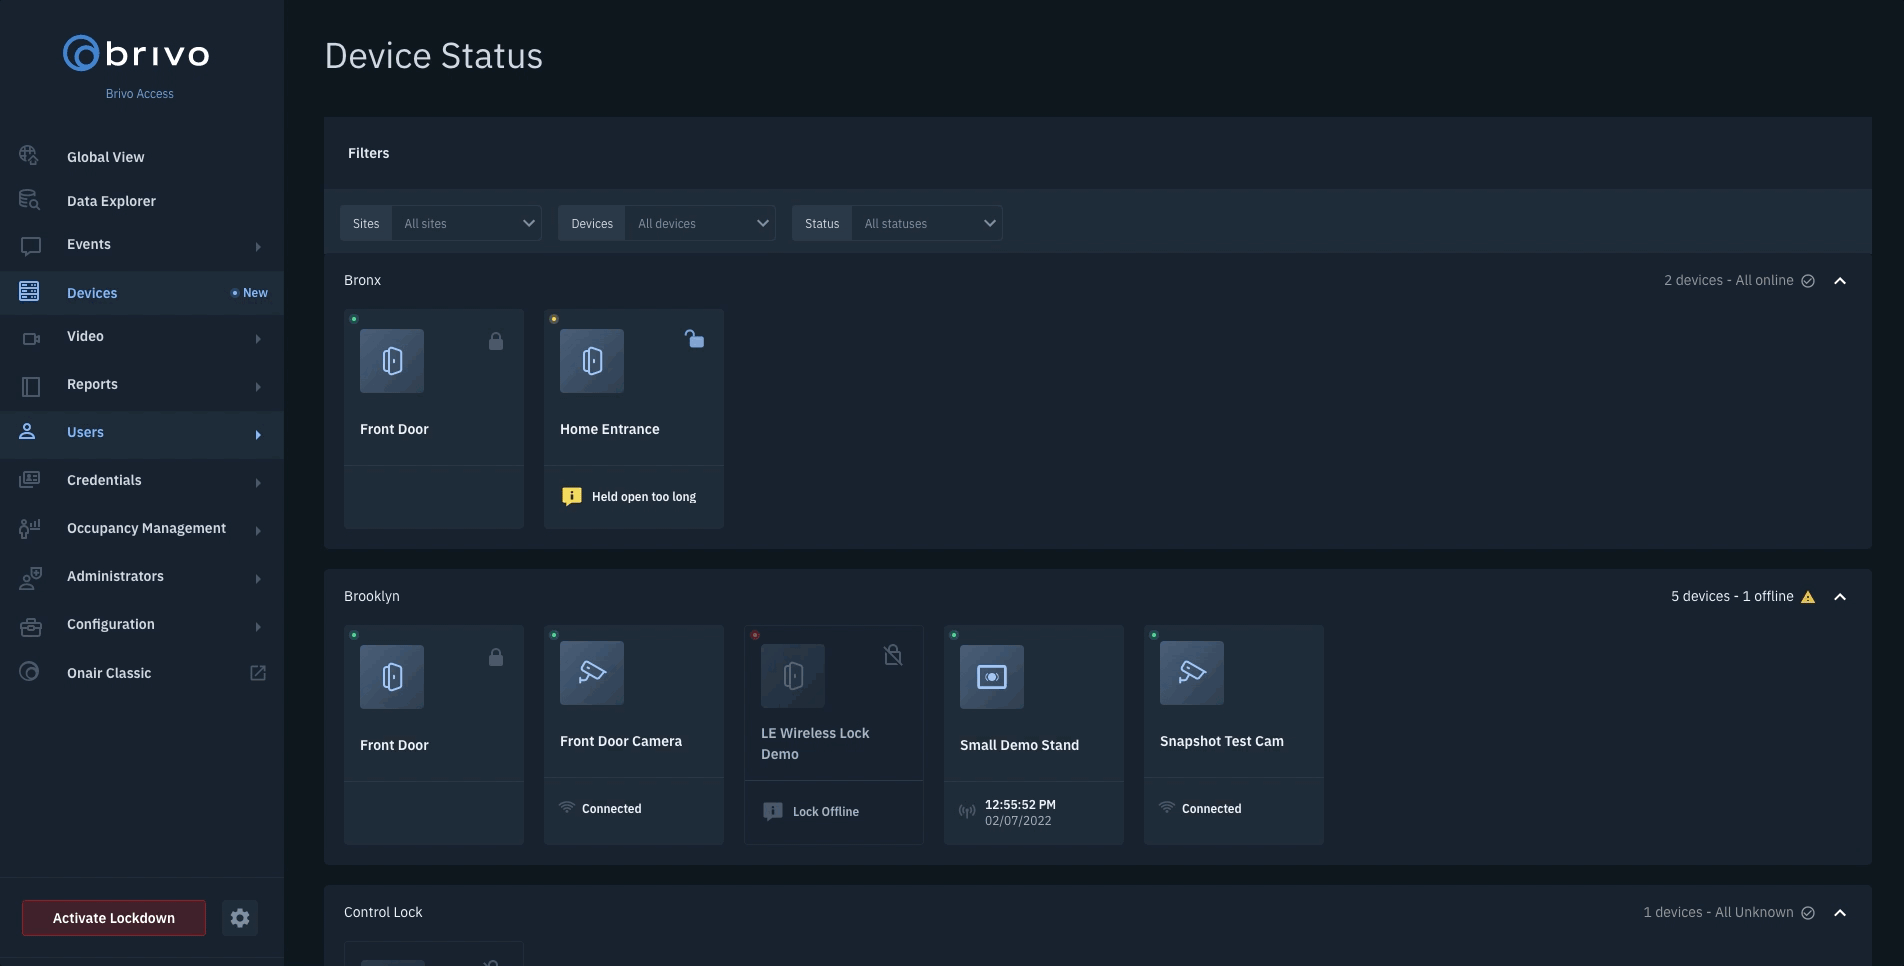The image size is (1904, 966).
Task: Open the Home Entrance device card
Action: 634,419
